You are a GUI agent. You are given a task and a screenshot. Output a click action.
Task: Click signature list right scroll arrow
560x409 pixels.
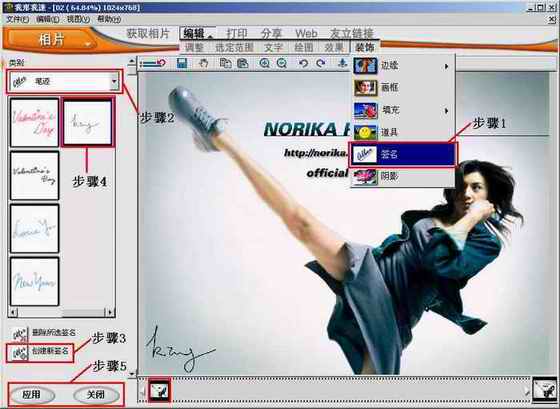(x=110, y=313)
